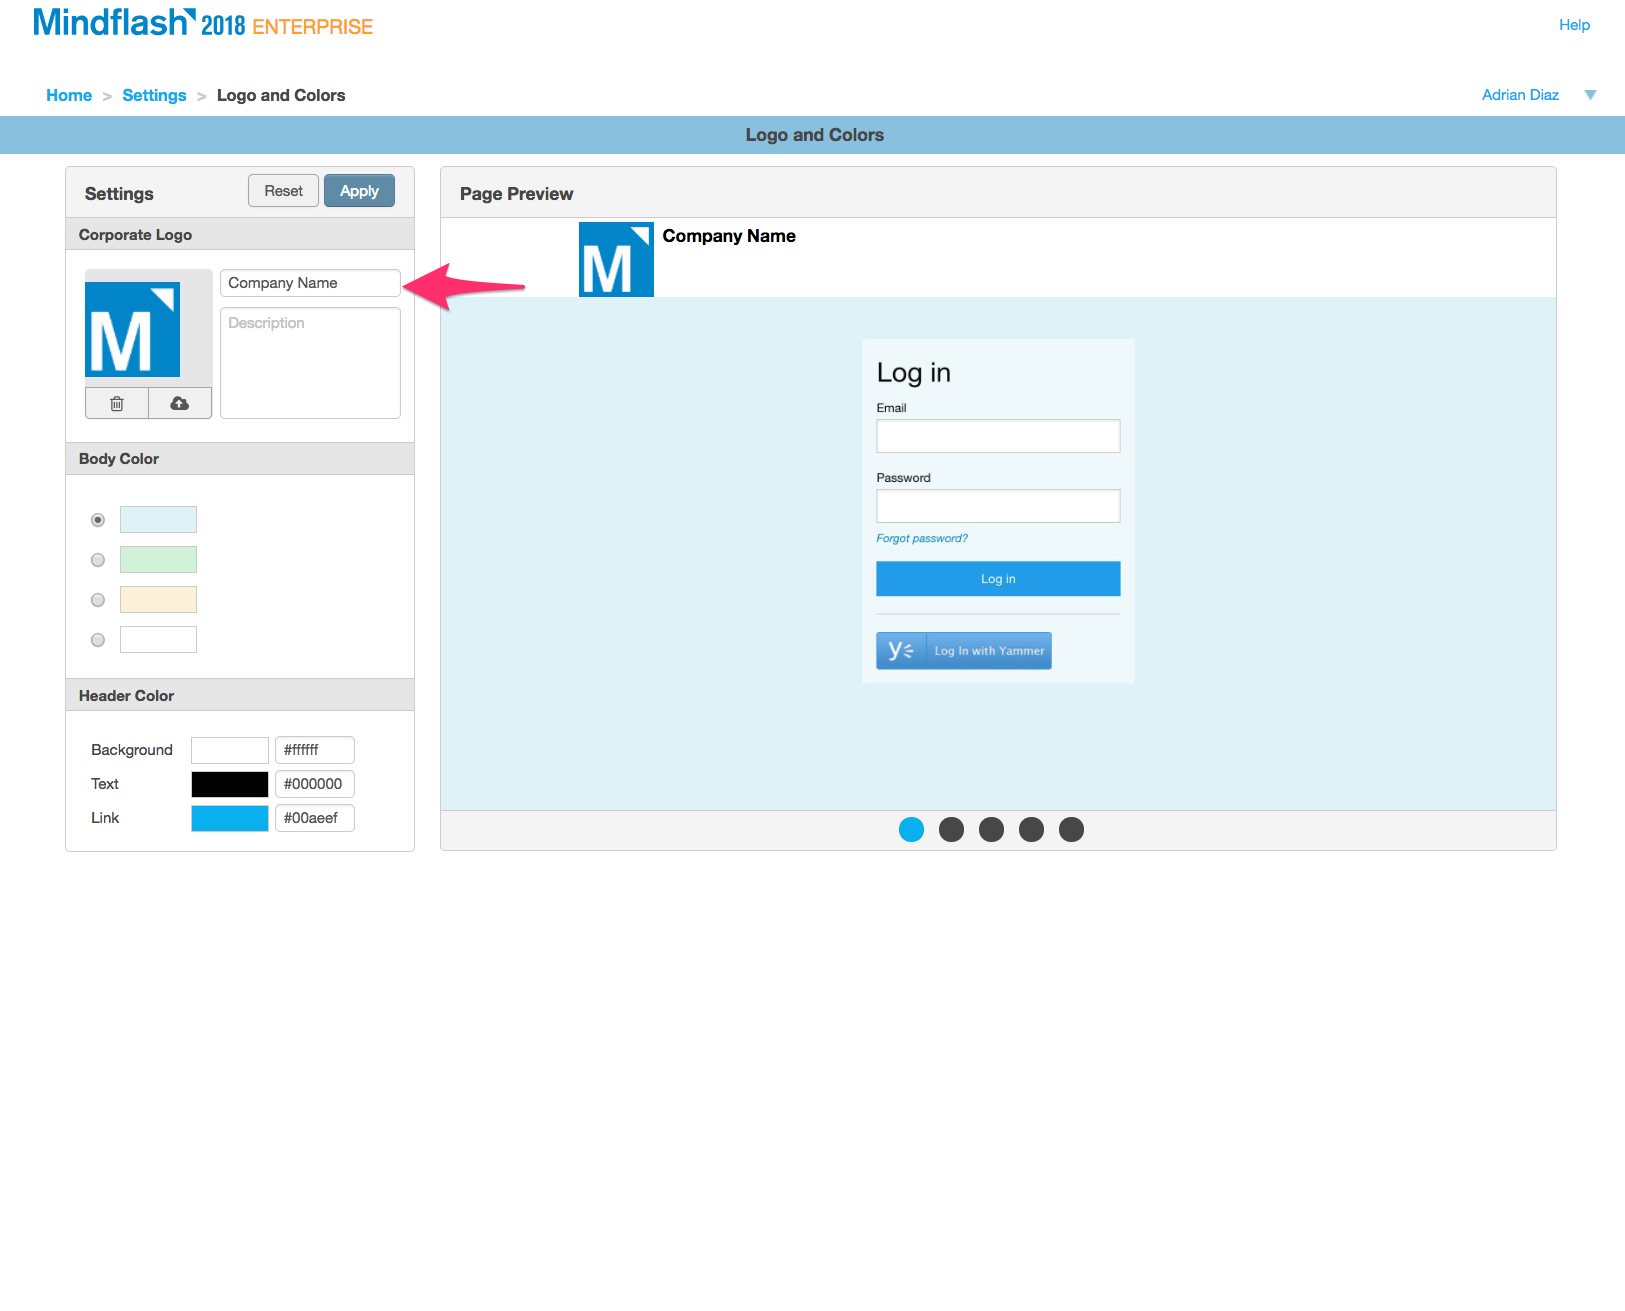The height and width of the screenshot is (1311, 1625).
Task: Select the white body color option
Action: coord(97,640)
